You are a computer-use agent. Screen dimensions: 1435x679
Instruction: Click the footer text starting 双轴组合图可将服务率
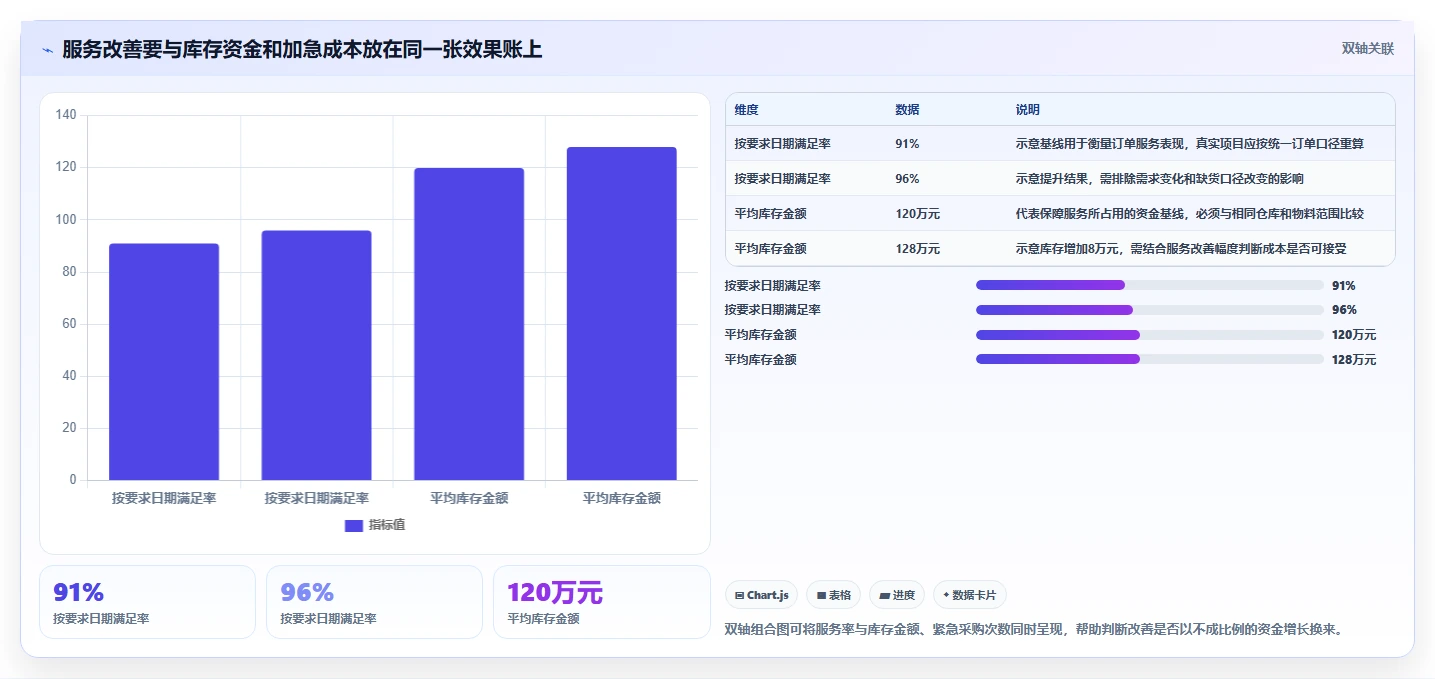click(x=1033, y=630)
